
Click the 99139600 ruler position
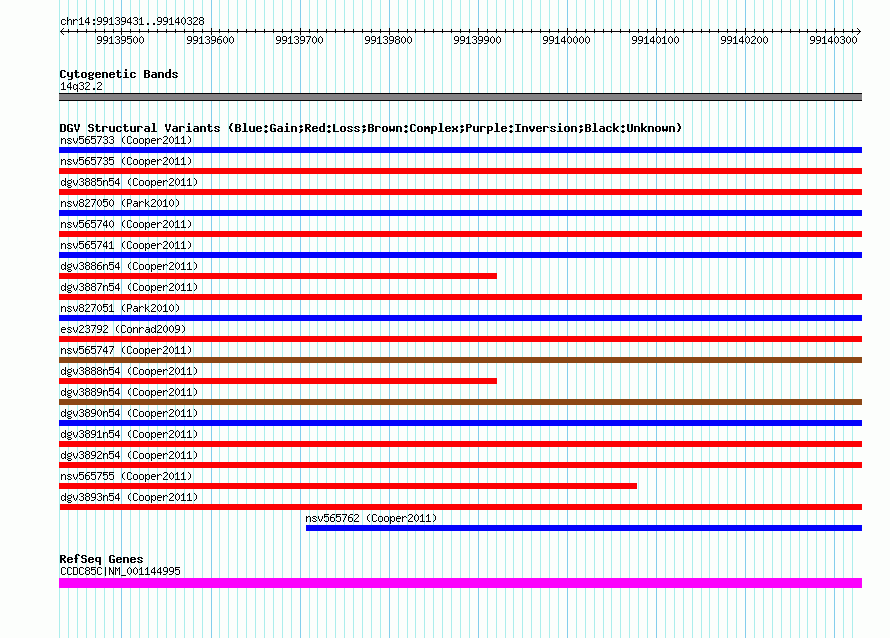click(210, 40)
